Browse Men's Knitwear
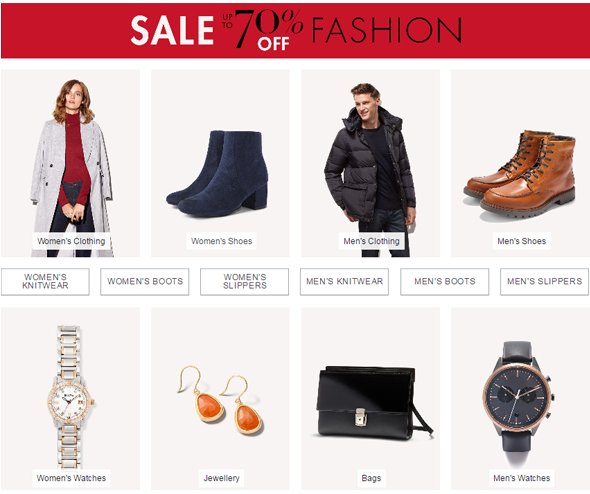The width and height of the screenshot is (590, 494). tap(344, 281)
